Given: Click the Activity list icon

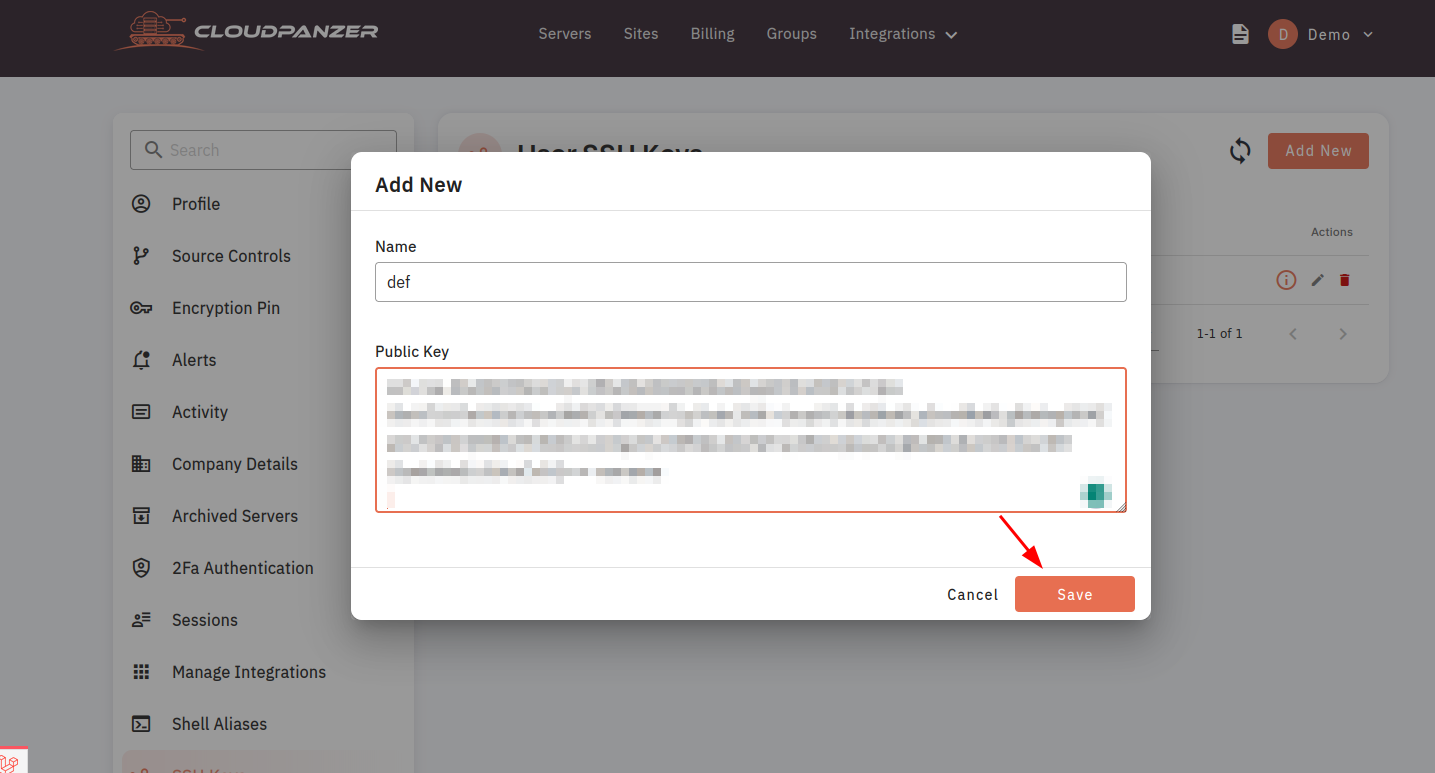Looking at the screenshot, I should (141, 412).
